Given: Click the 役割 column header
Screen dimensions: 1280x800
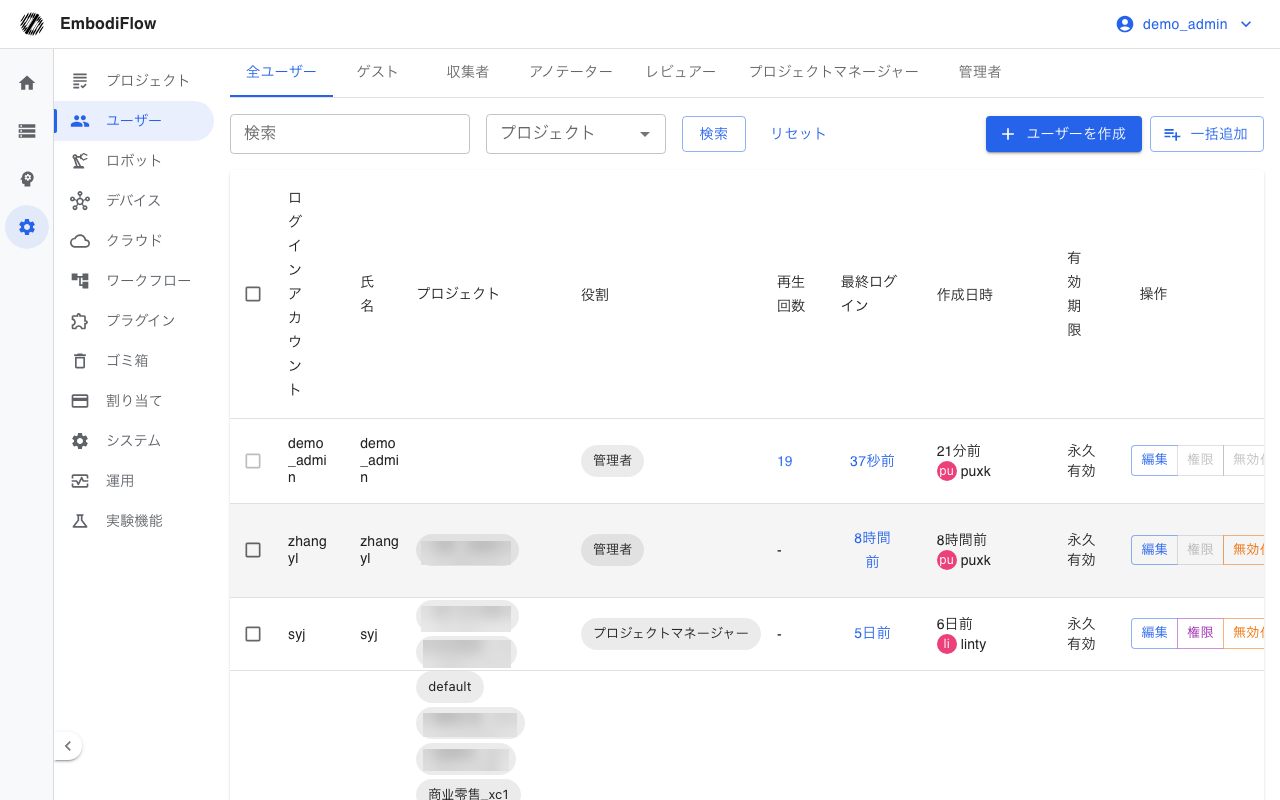Looking at the screenshot, I should 595,295.
